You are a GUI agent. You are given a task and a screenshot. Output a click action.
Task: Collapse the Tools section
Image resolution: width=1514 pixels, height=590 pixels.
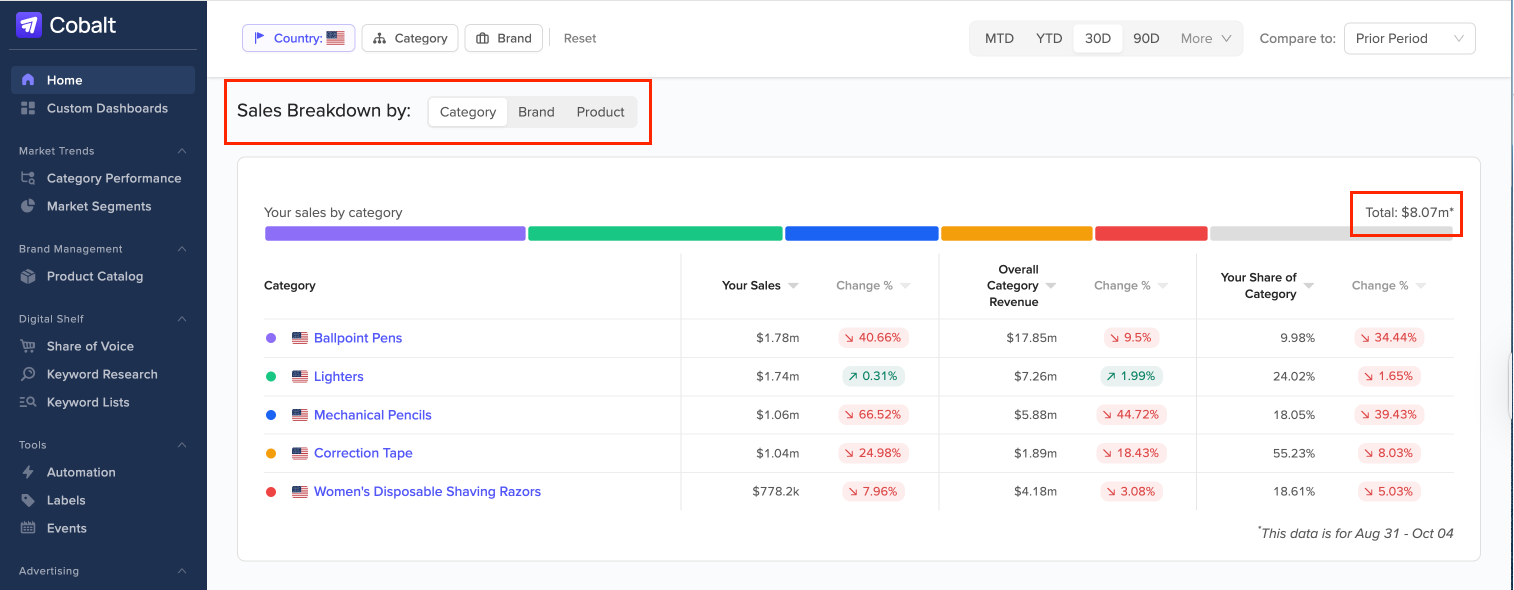182,445
